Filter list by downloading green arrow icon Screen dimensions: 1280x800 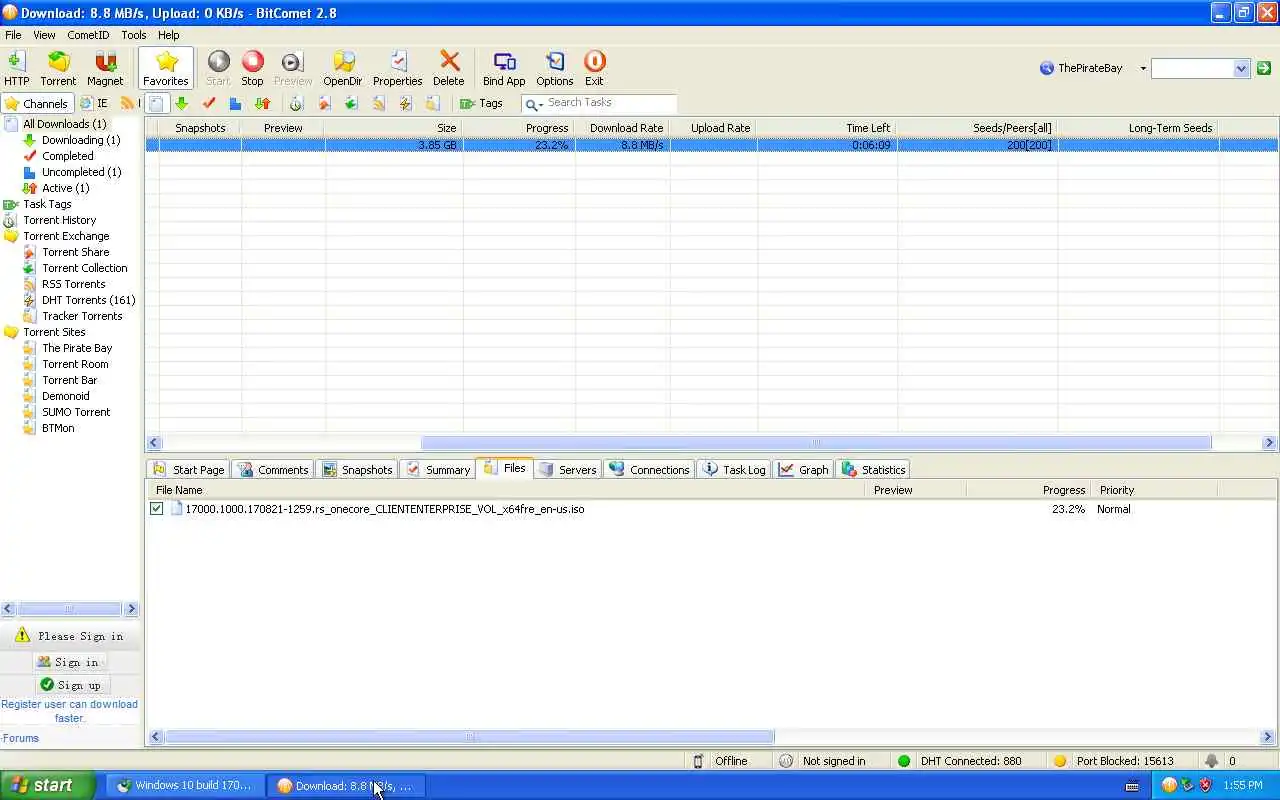click(x=181, y=103)
